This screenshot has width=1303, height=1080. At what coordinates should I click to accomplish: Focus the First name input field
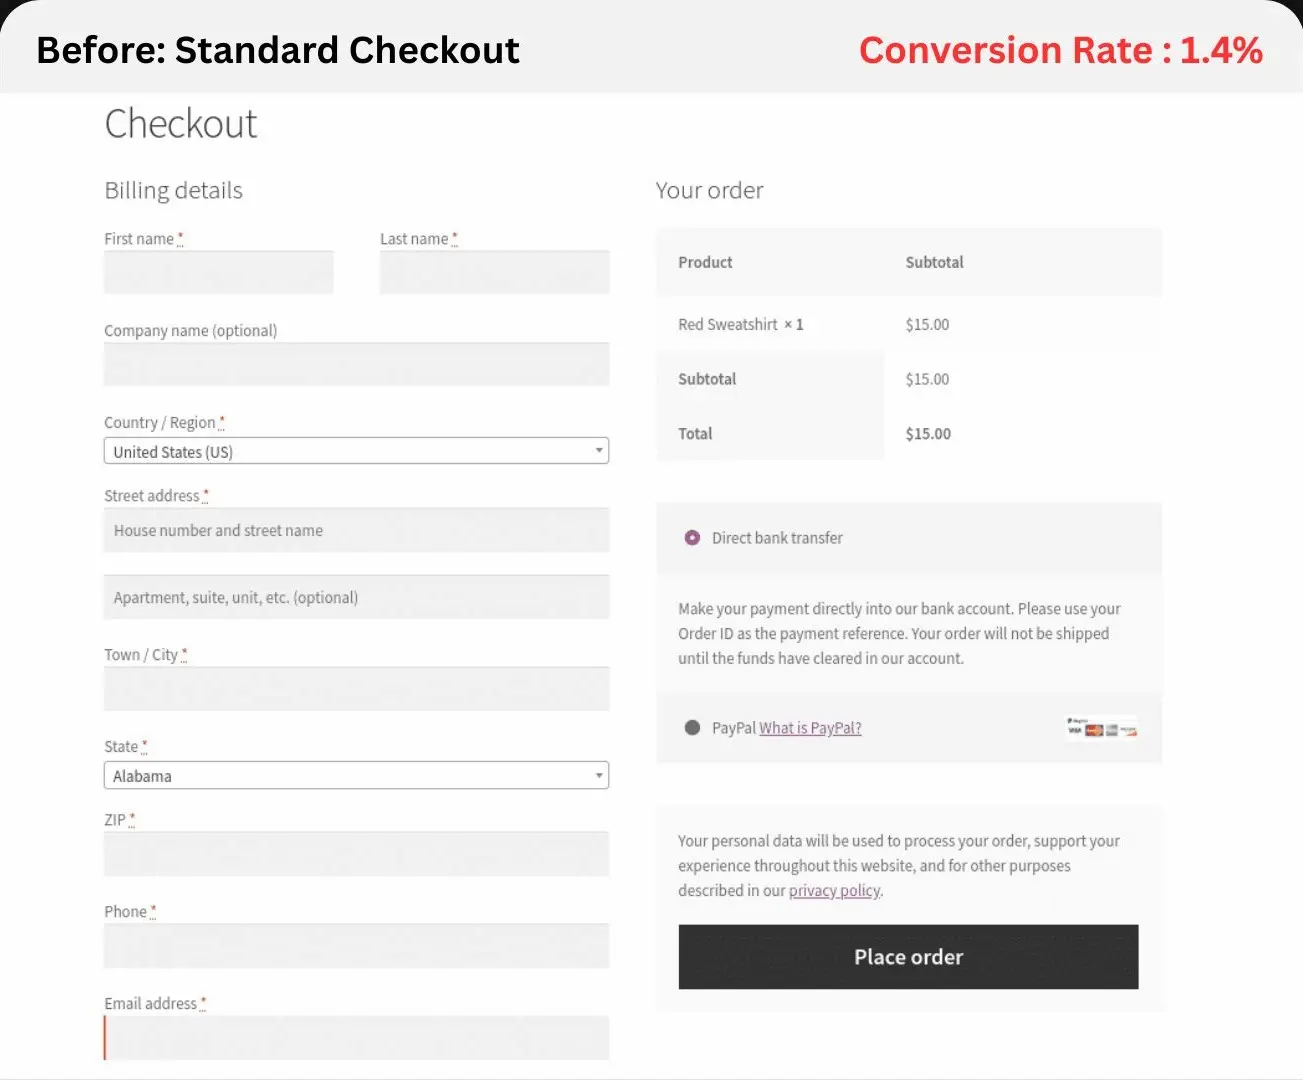218,272
